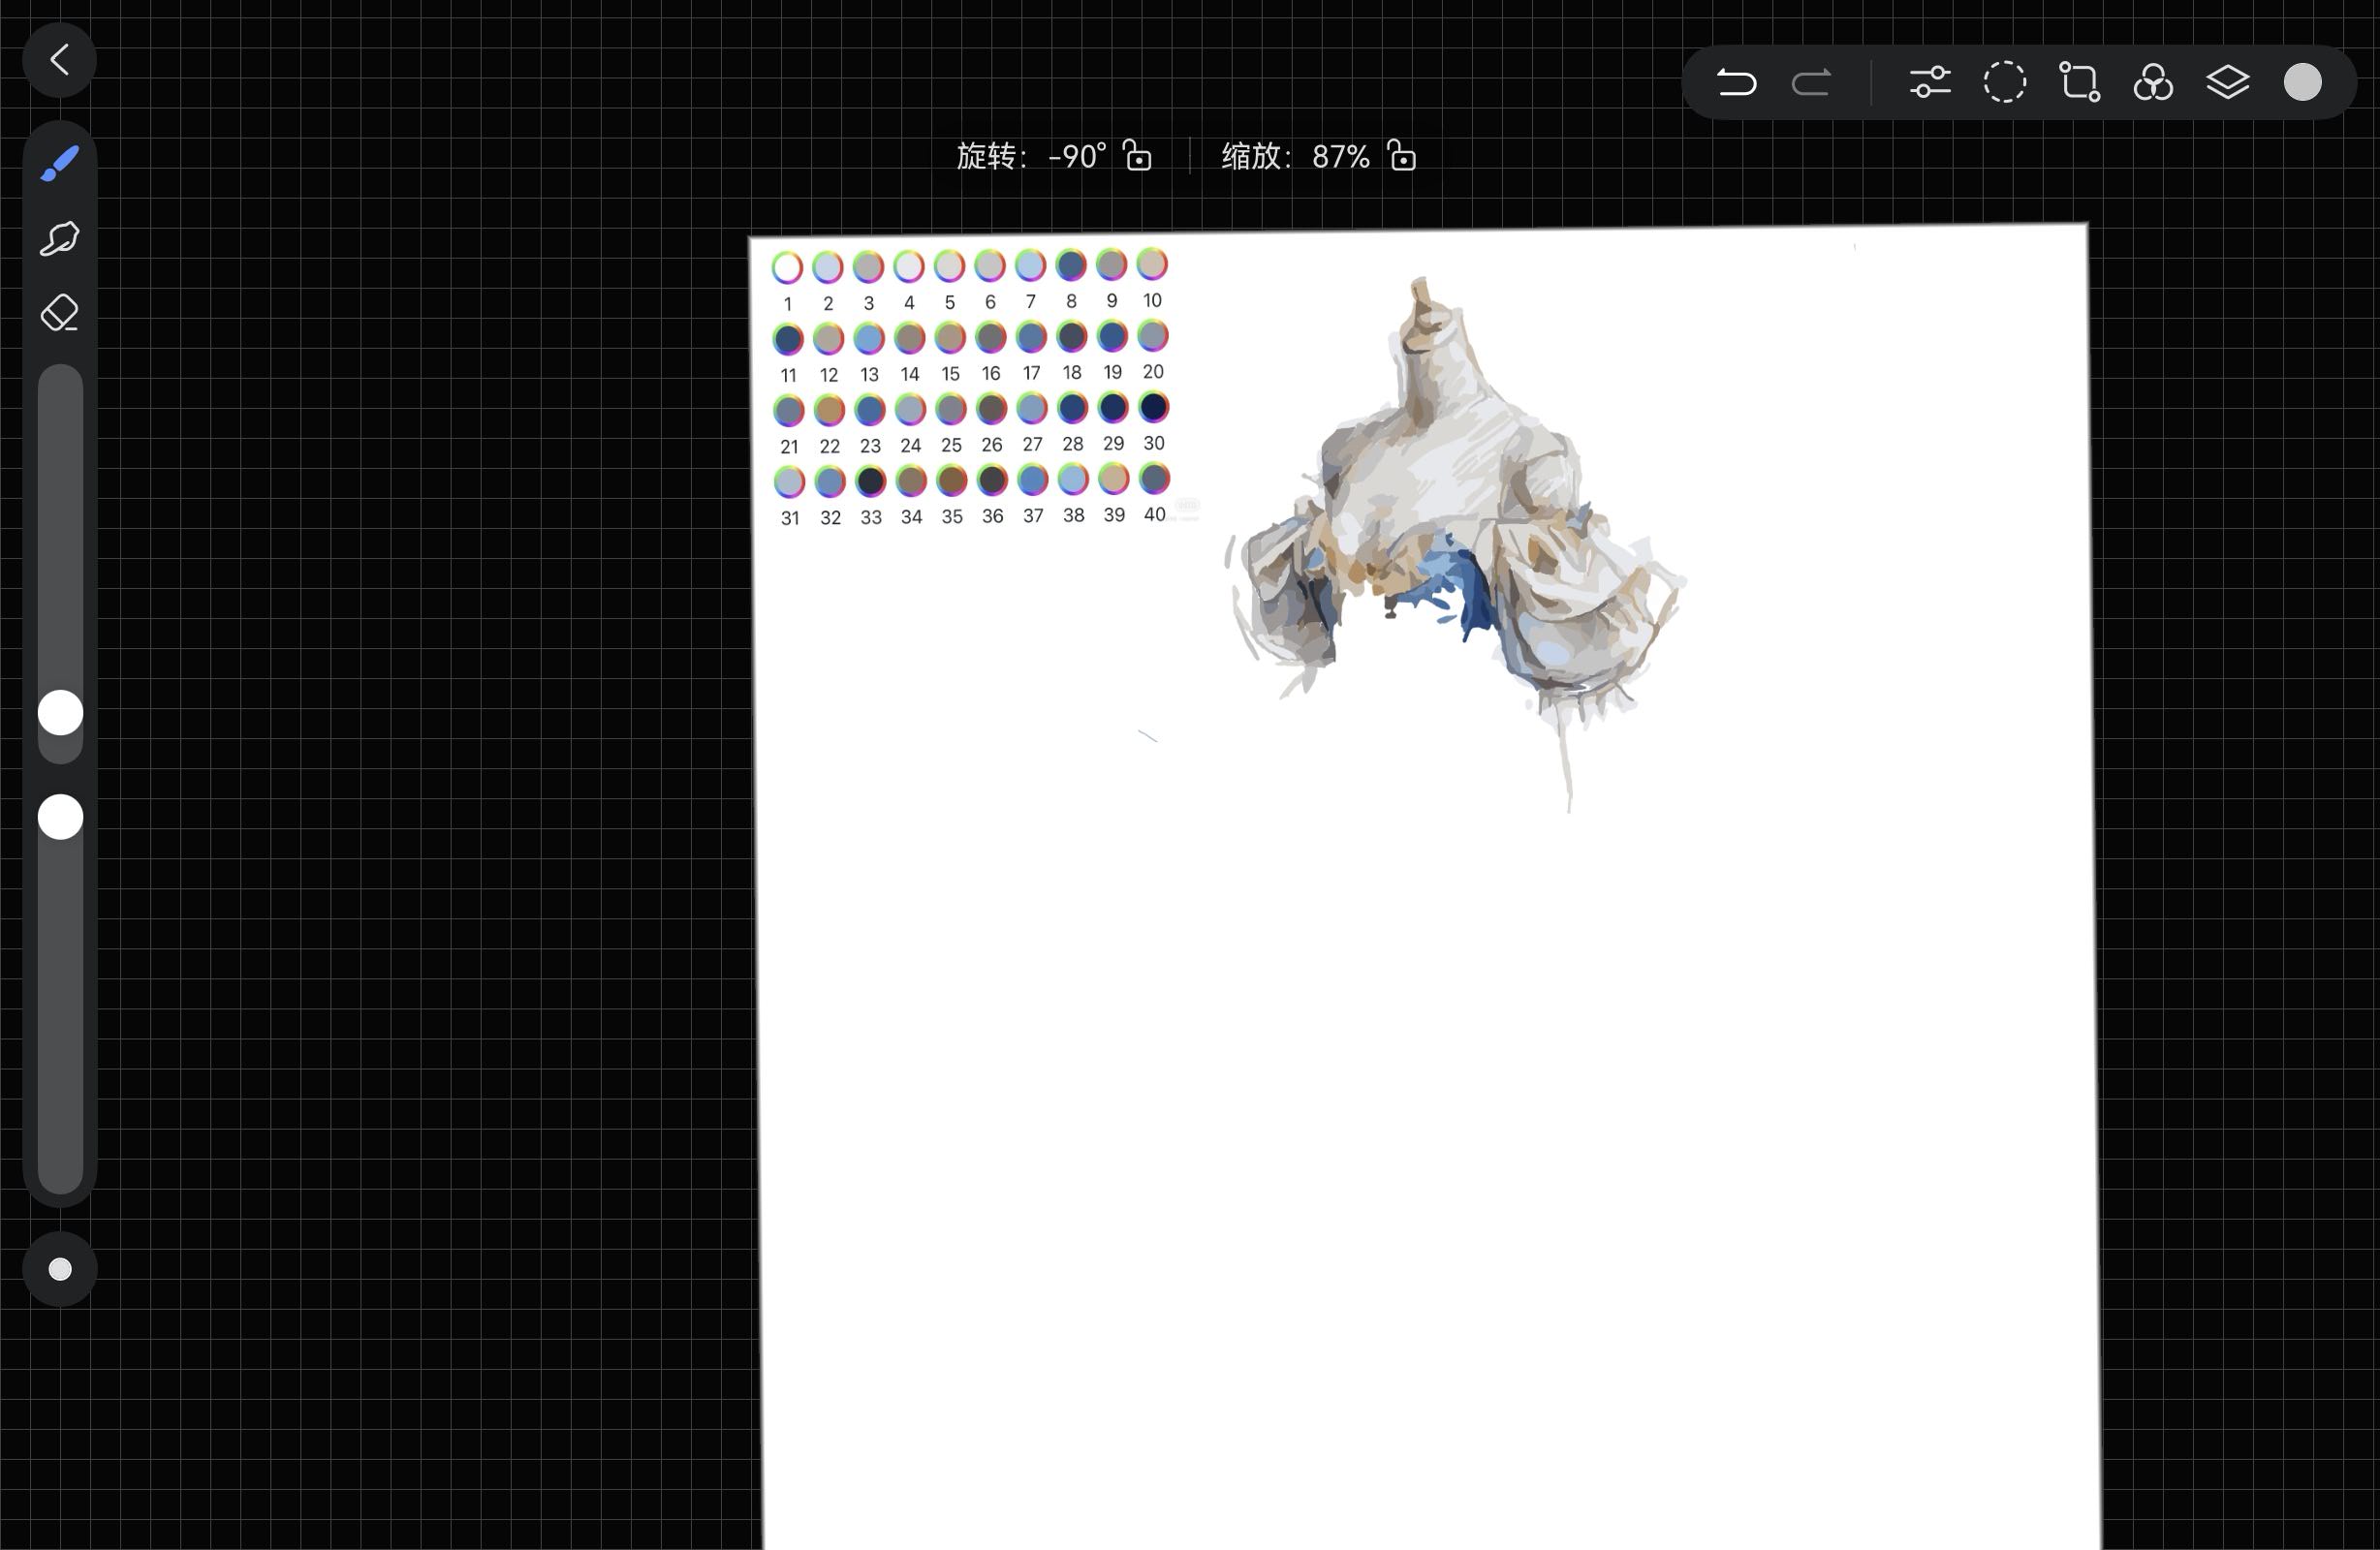Pick color swatch number 5
Viewport: 2380px width, 1550px height.
point(949,266)
